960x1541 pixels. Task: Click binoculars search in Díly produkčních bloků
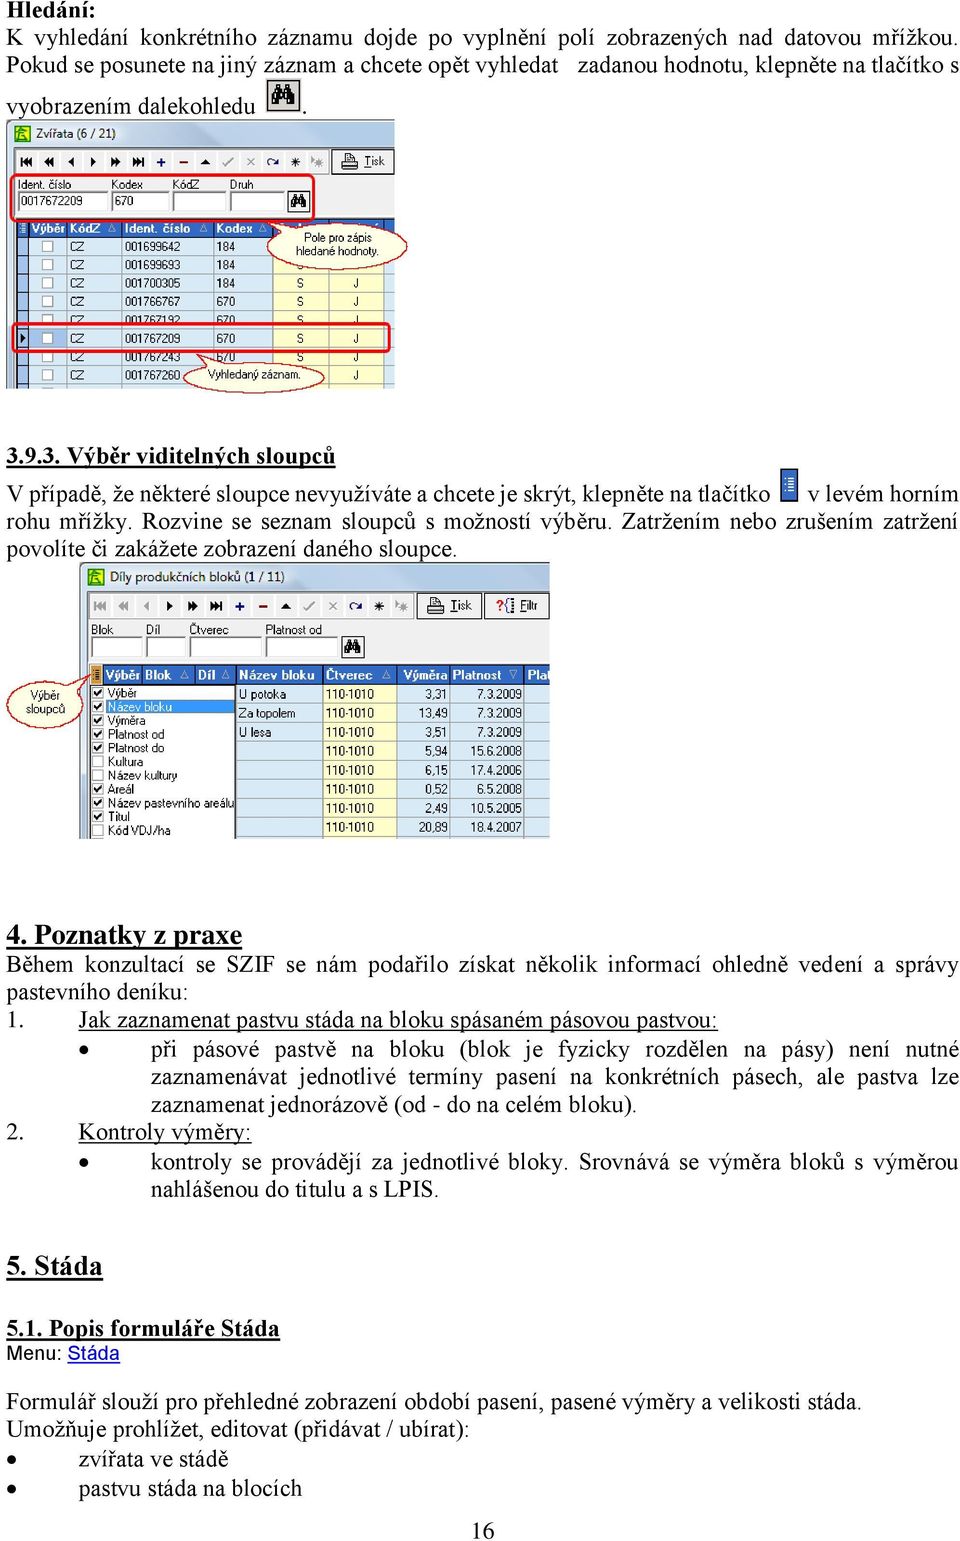click(x=353, y=647)
